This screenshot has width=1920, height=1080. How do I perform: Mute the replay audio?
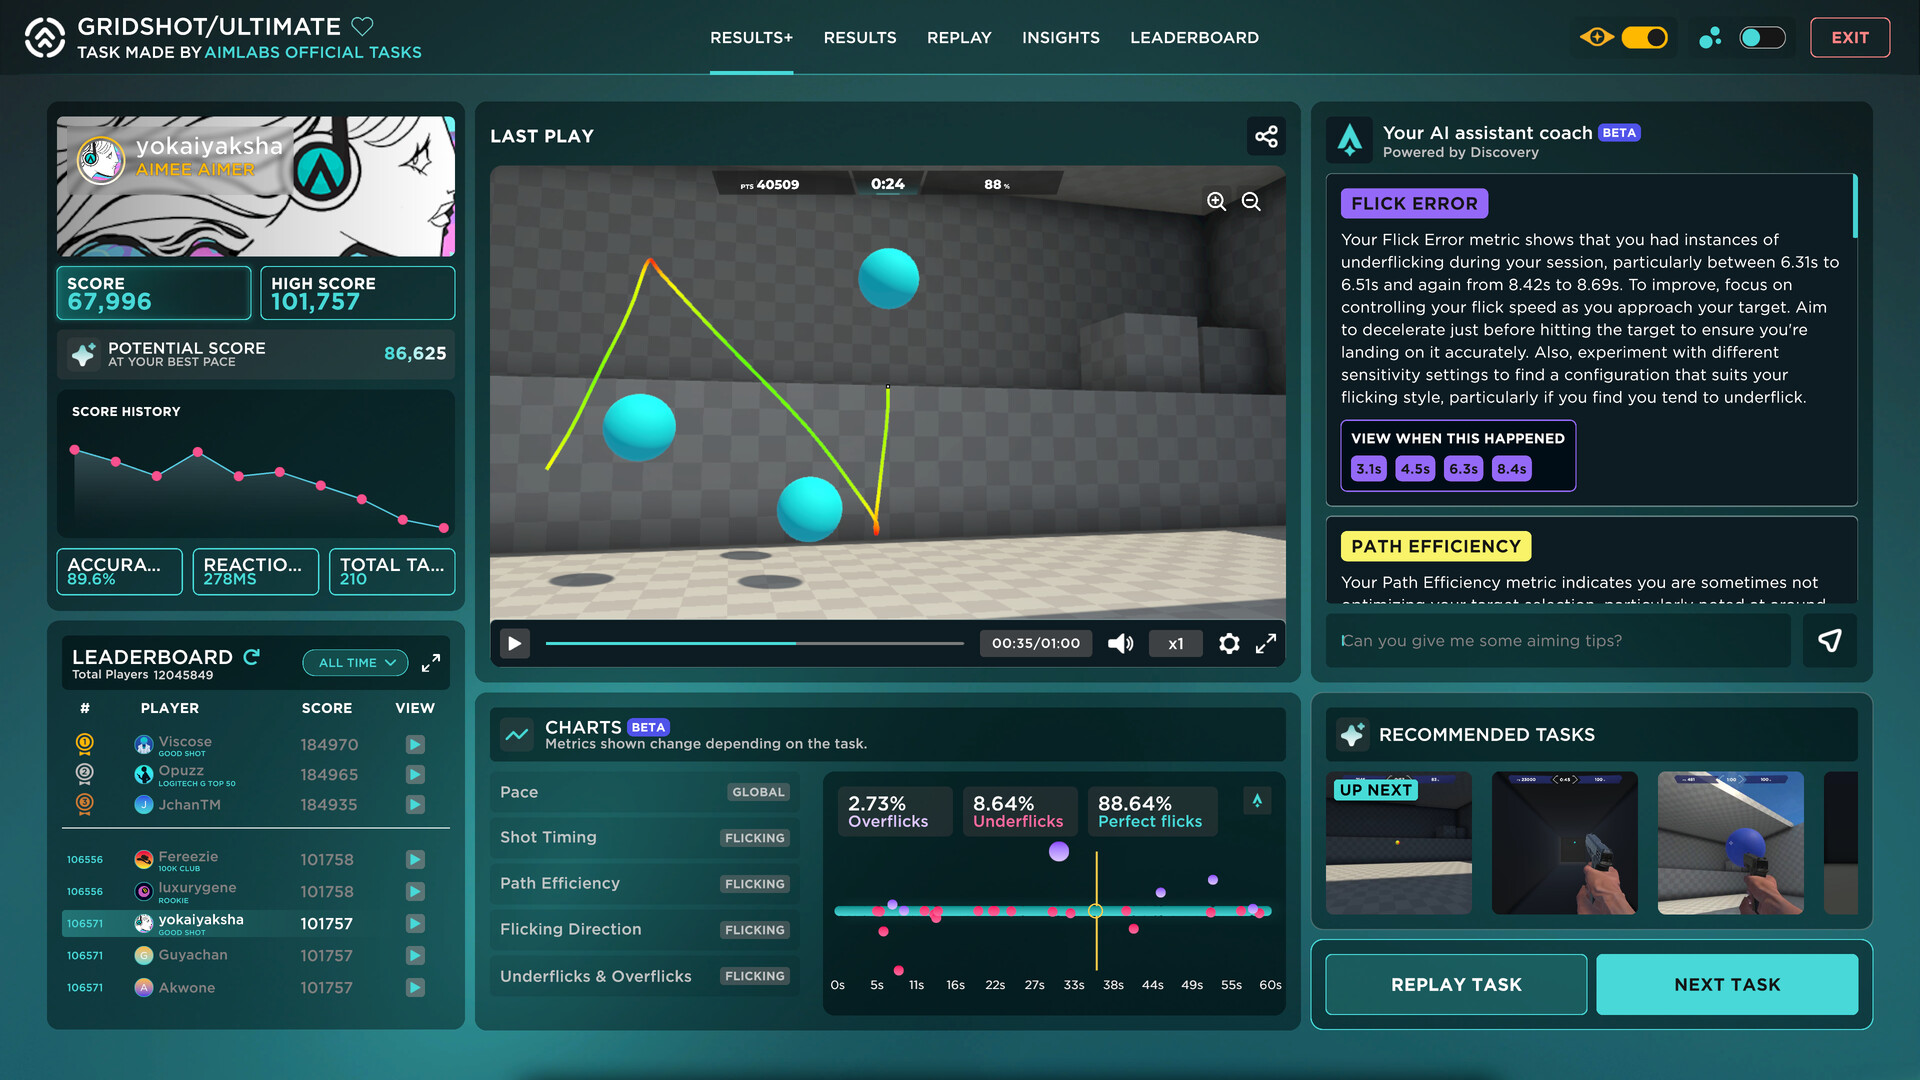click(1120, 643)
